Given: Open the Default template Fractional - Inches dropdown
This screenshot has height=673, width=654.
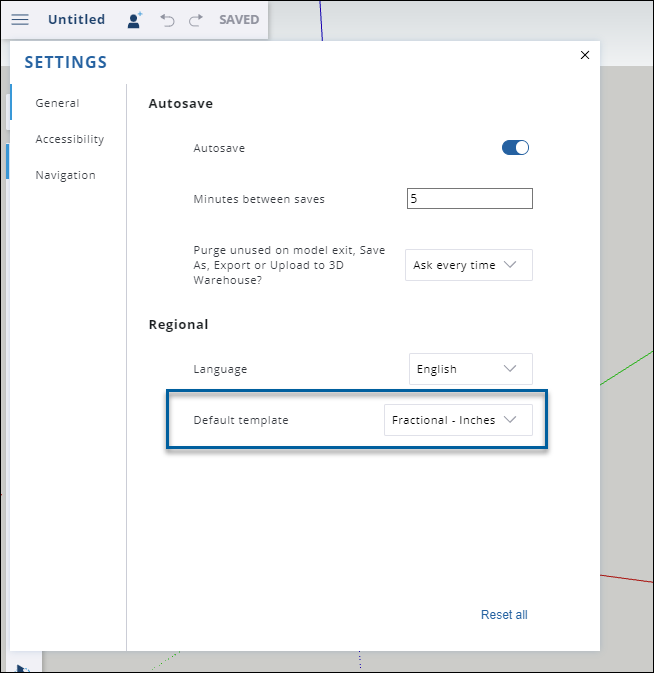Looking at the screenshot, I should (458, 420).
